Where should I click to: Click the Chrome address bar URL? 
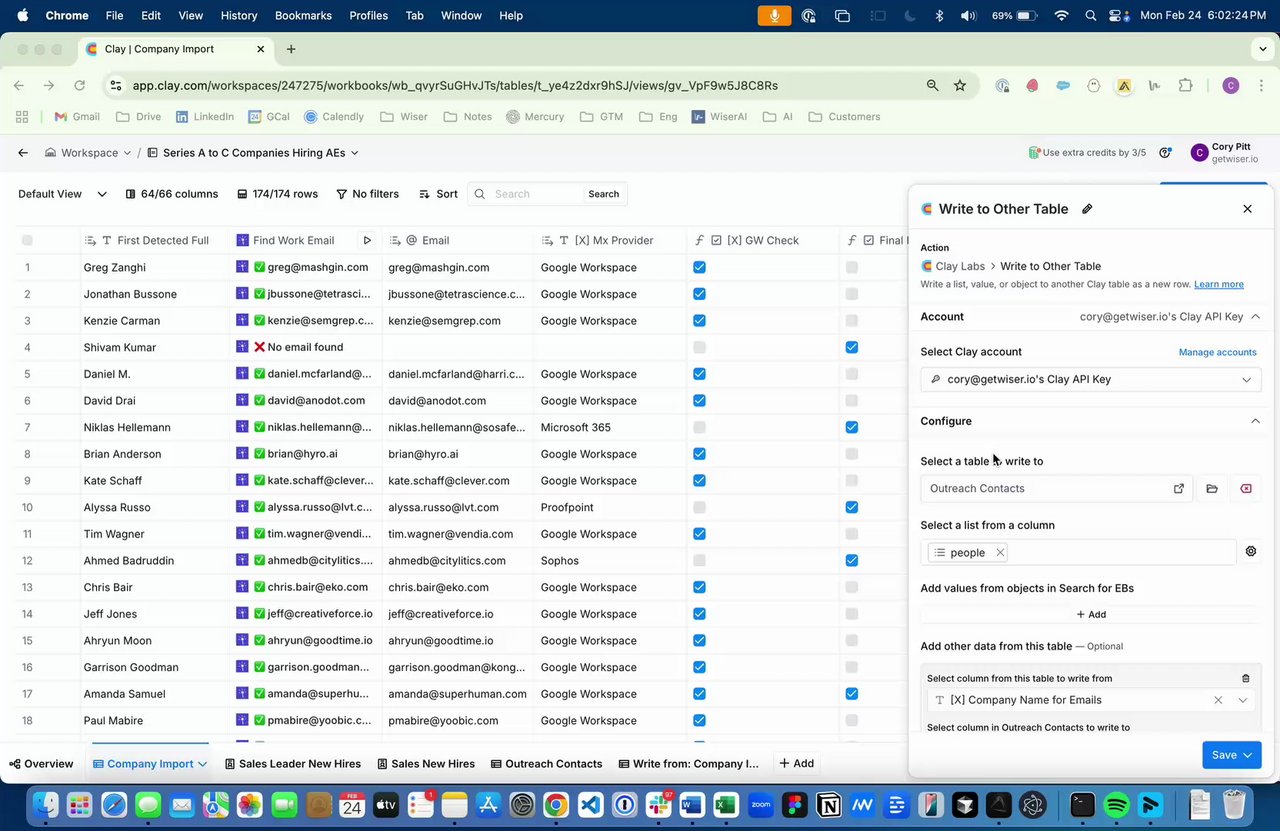(455, 86)
